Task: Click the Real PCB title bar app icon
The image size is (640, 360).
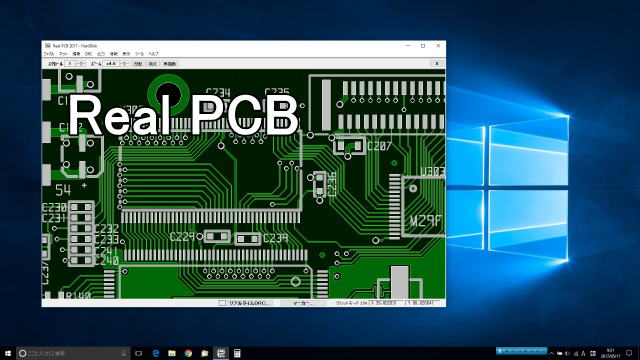Action: [x=47, y=46]
